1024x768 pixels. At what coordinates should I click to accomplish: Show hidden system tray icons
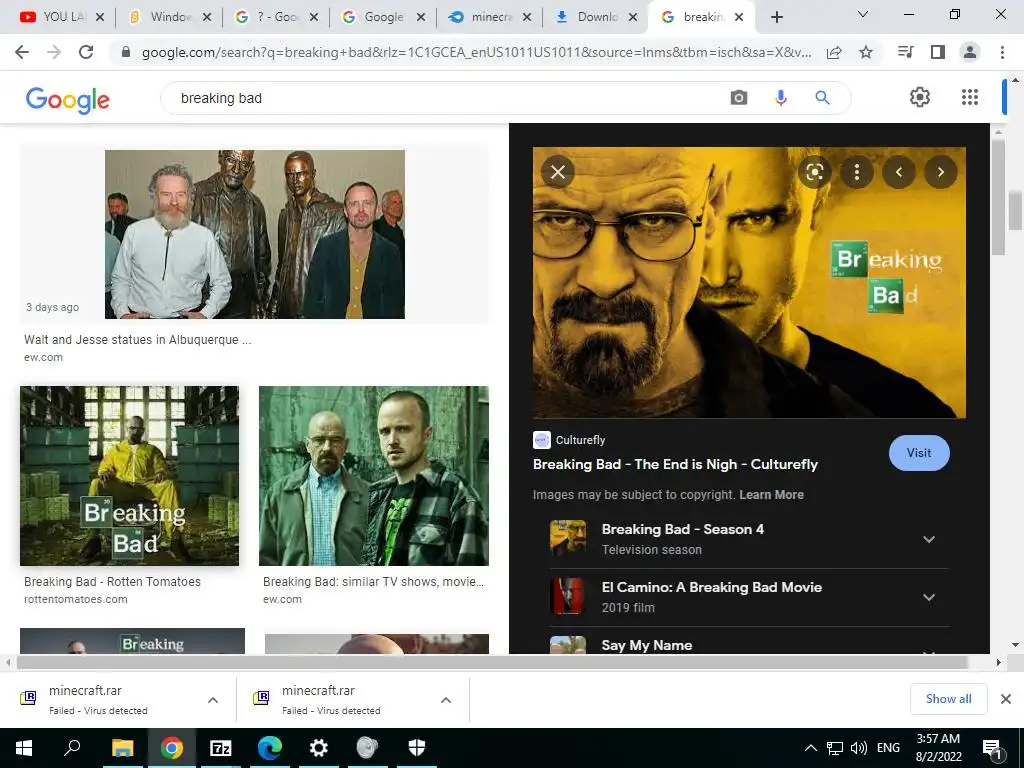[x=810, y=748]
